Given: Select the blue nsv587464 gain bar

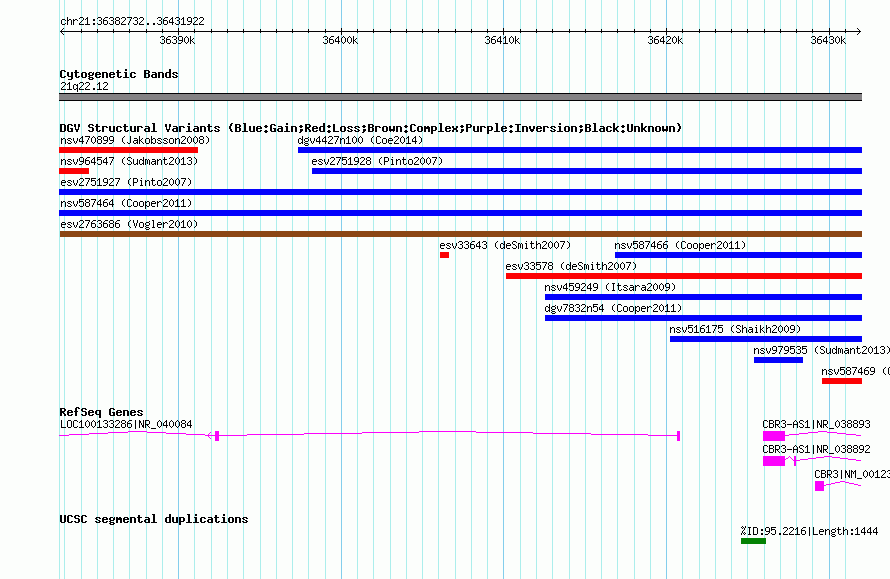Looking at the screenshot, I should tap(460, 213).
